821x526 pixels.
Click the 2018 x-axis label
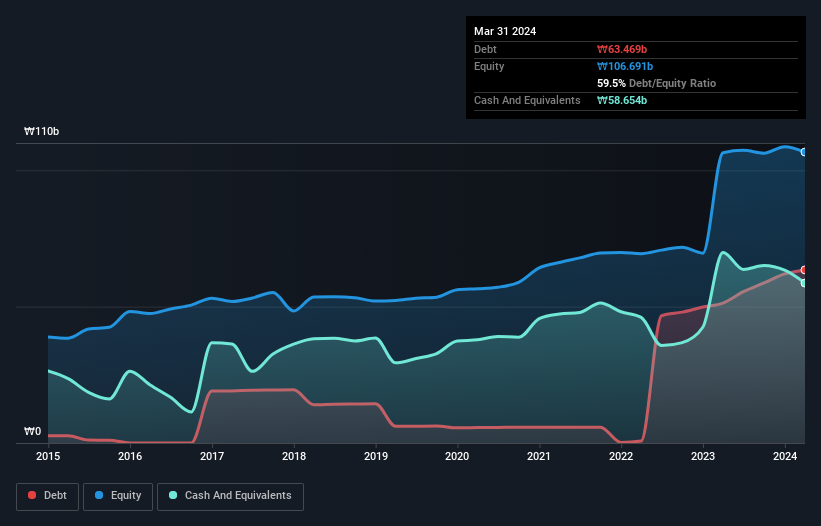coord(294,456)
